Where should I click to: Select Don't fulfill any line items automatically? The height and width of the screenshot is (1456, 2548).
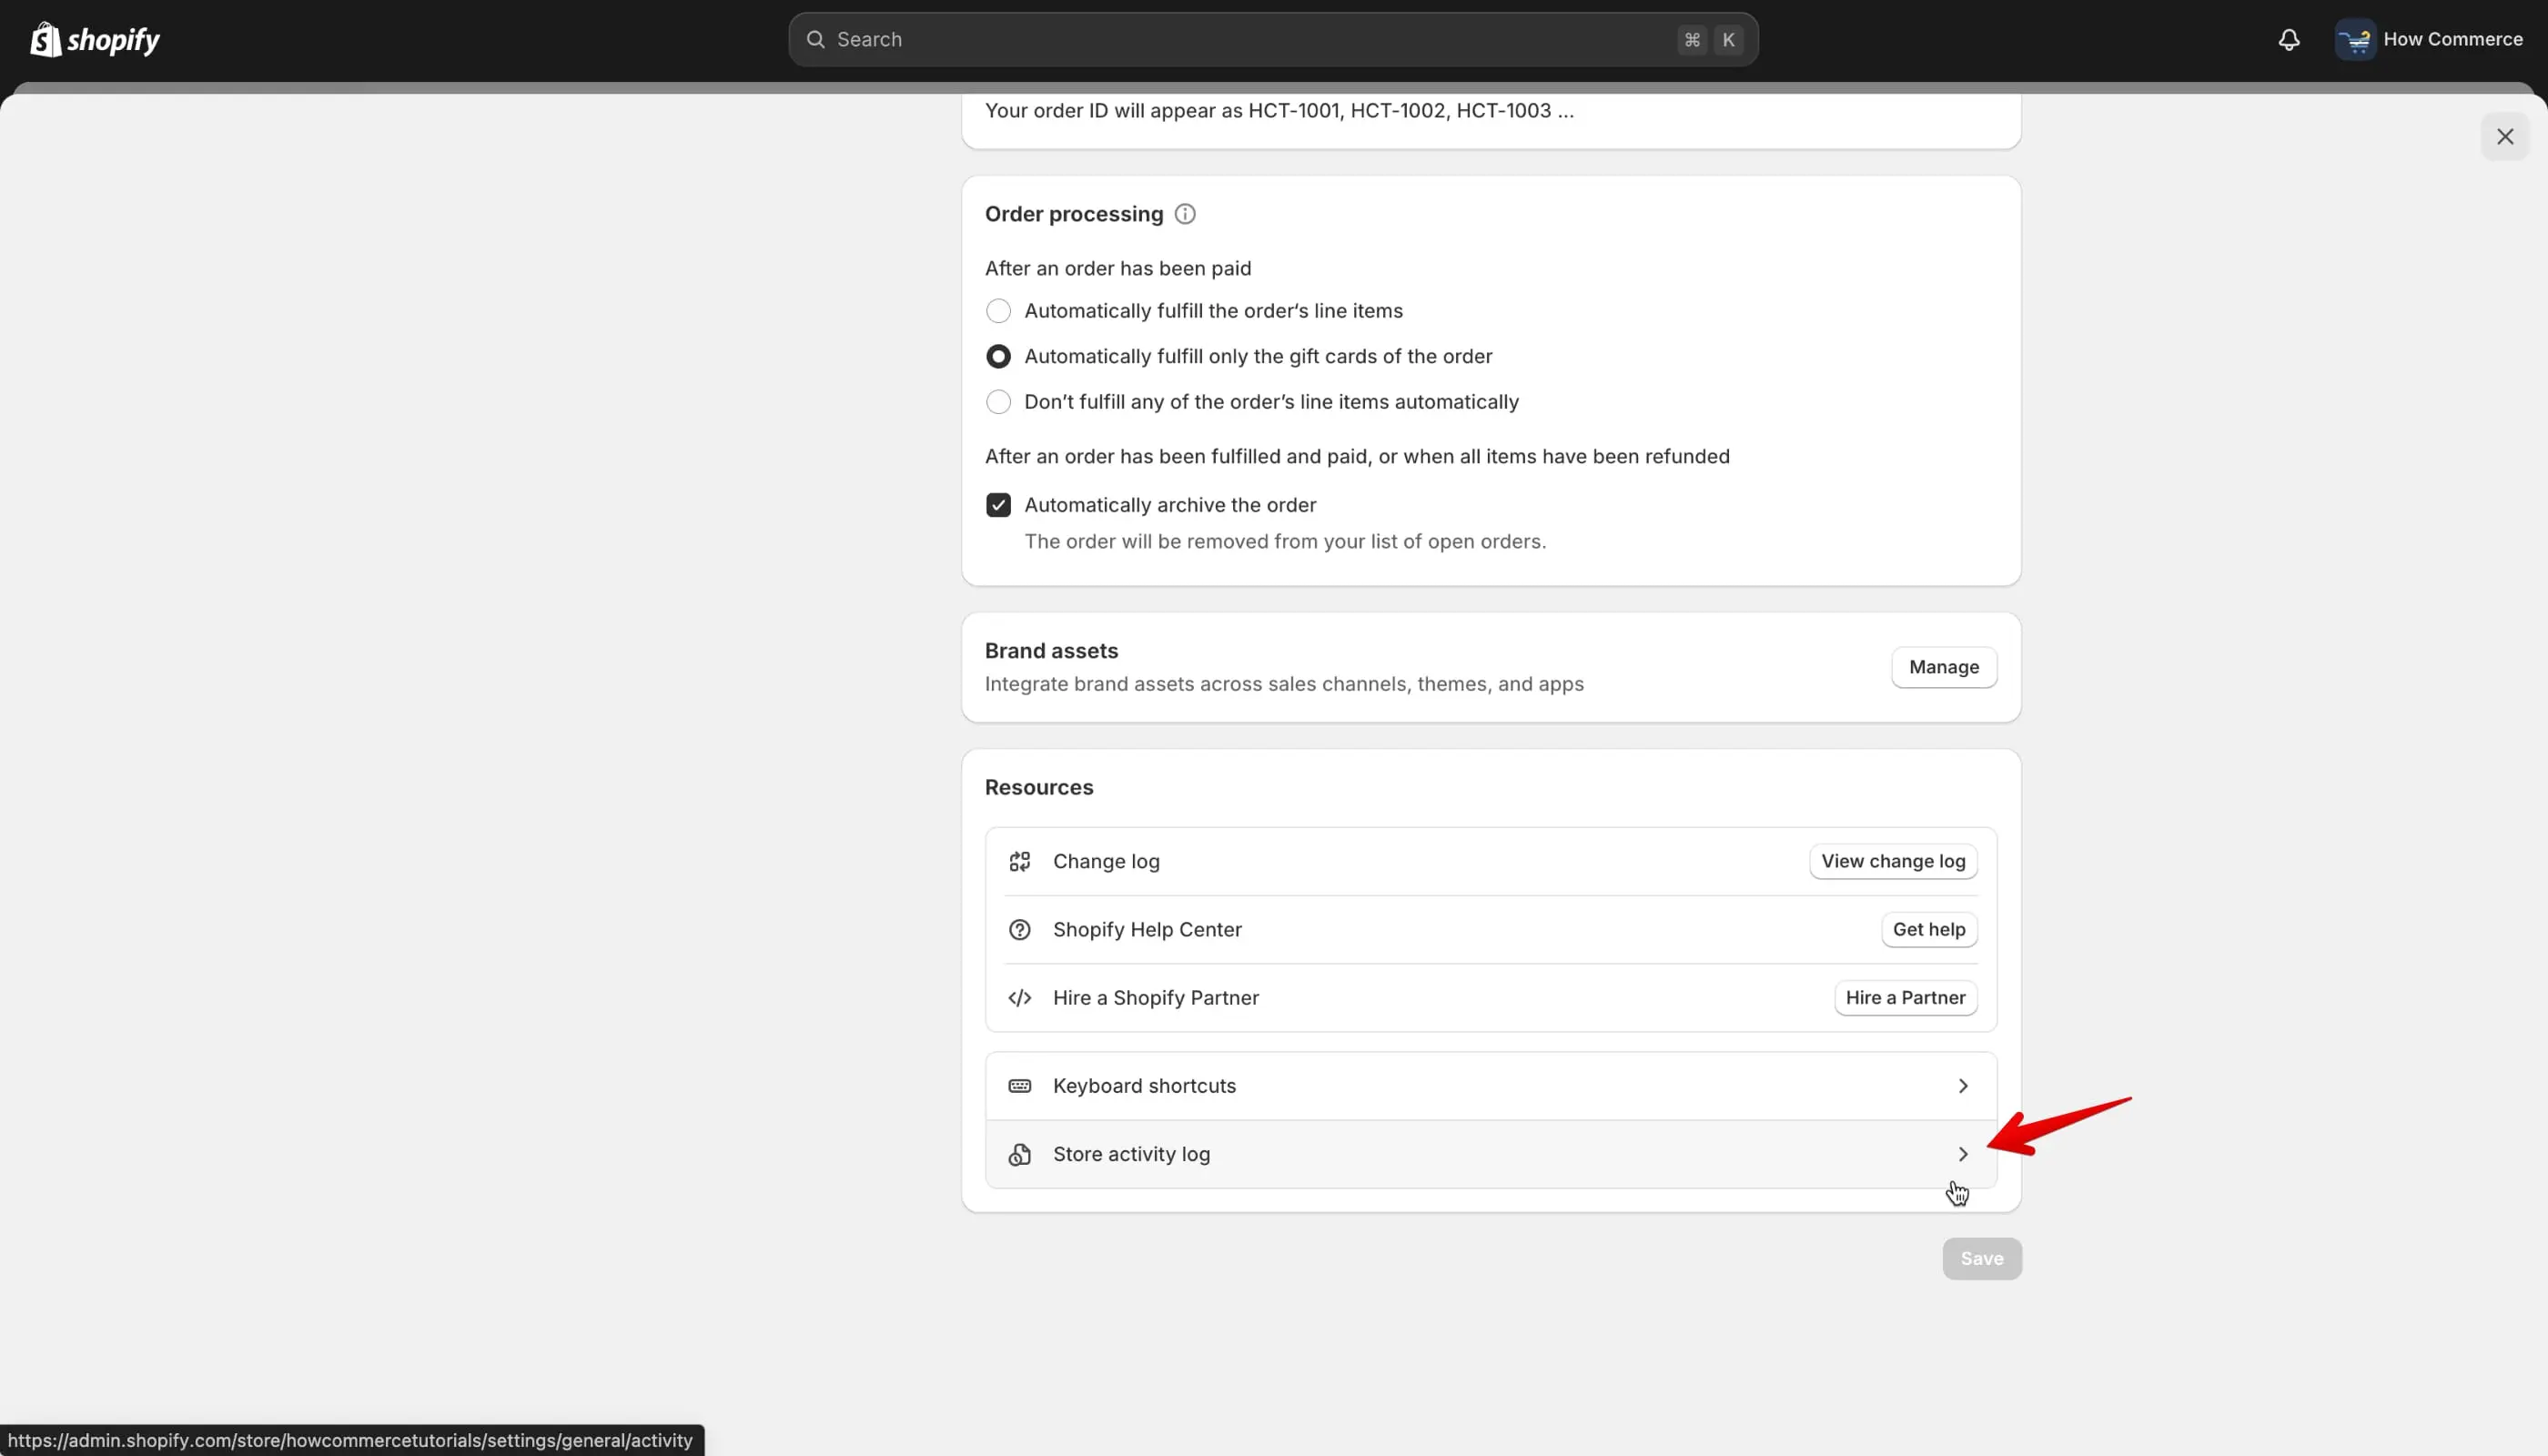[998, 402]
